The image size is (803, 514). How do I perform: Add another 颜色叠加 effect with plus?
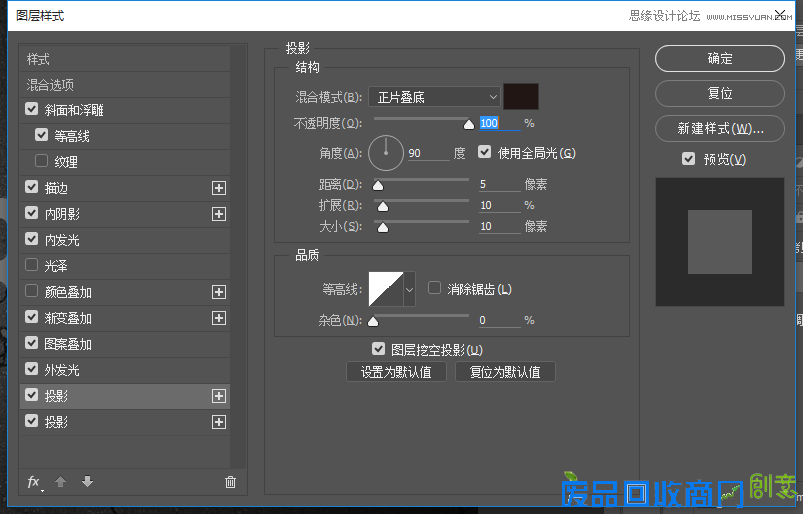click(x=219, y=292)
